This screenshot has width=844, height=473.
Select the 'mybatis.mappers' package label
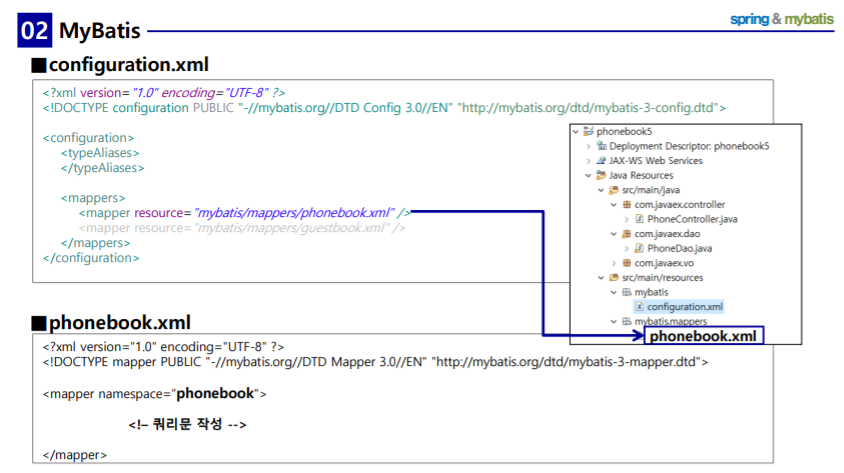671,321
